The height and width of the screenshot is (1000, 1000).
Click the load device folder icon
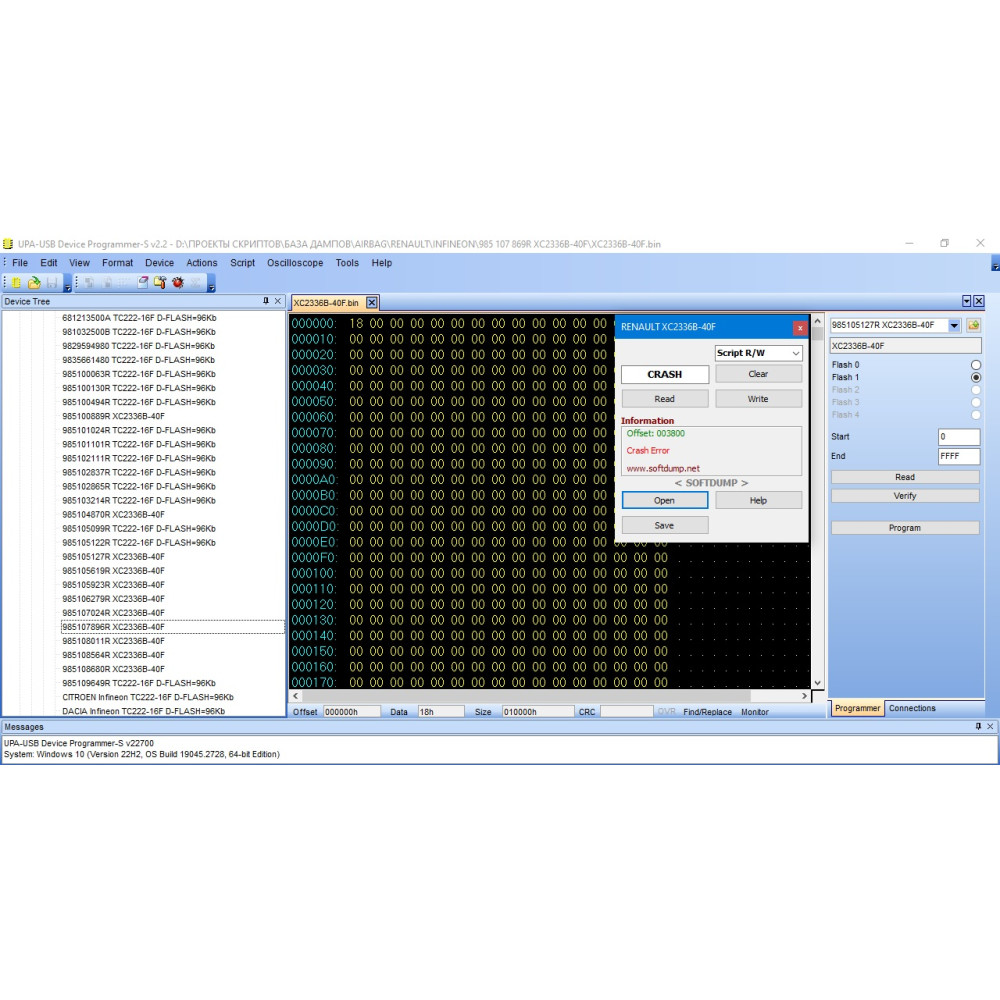click(x=973, y=325)
